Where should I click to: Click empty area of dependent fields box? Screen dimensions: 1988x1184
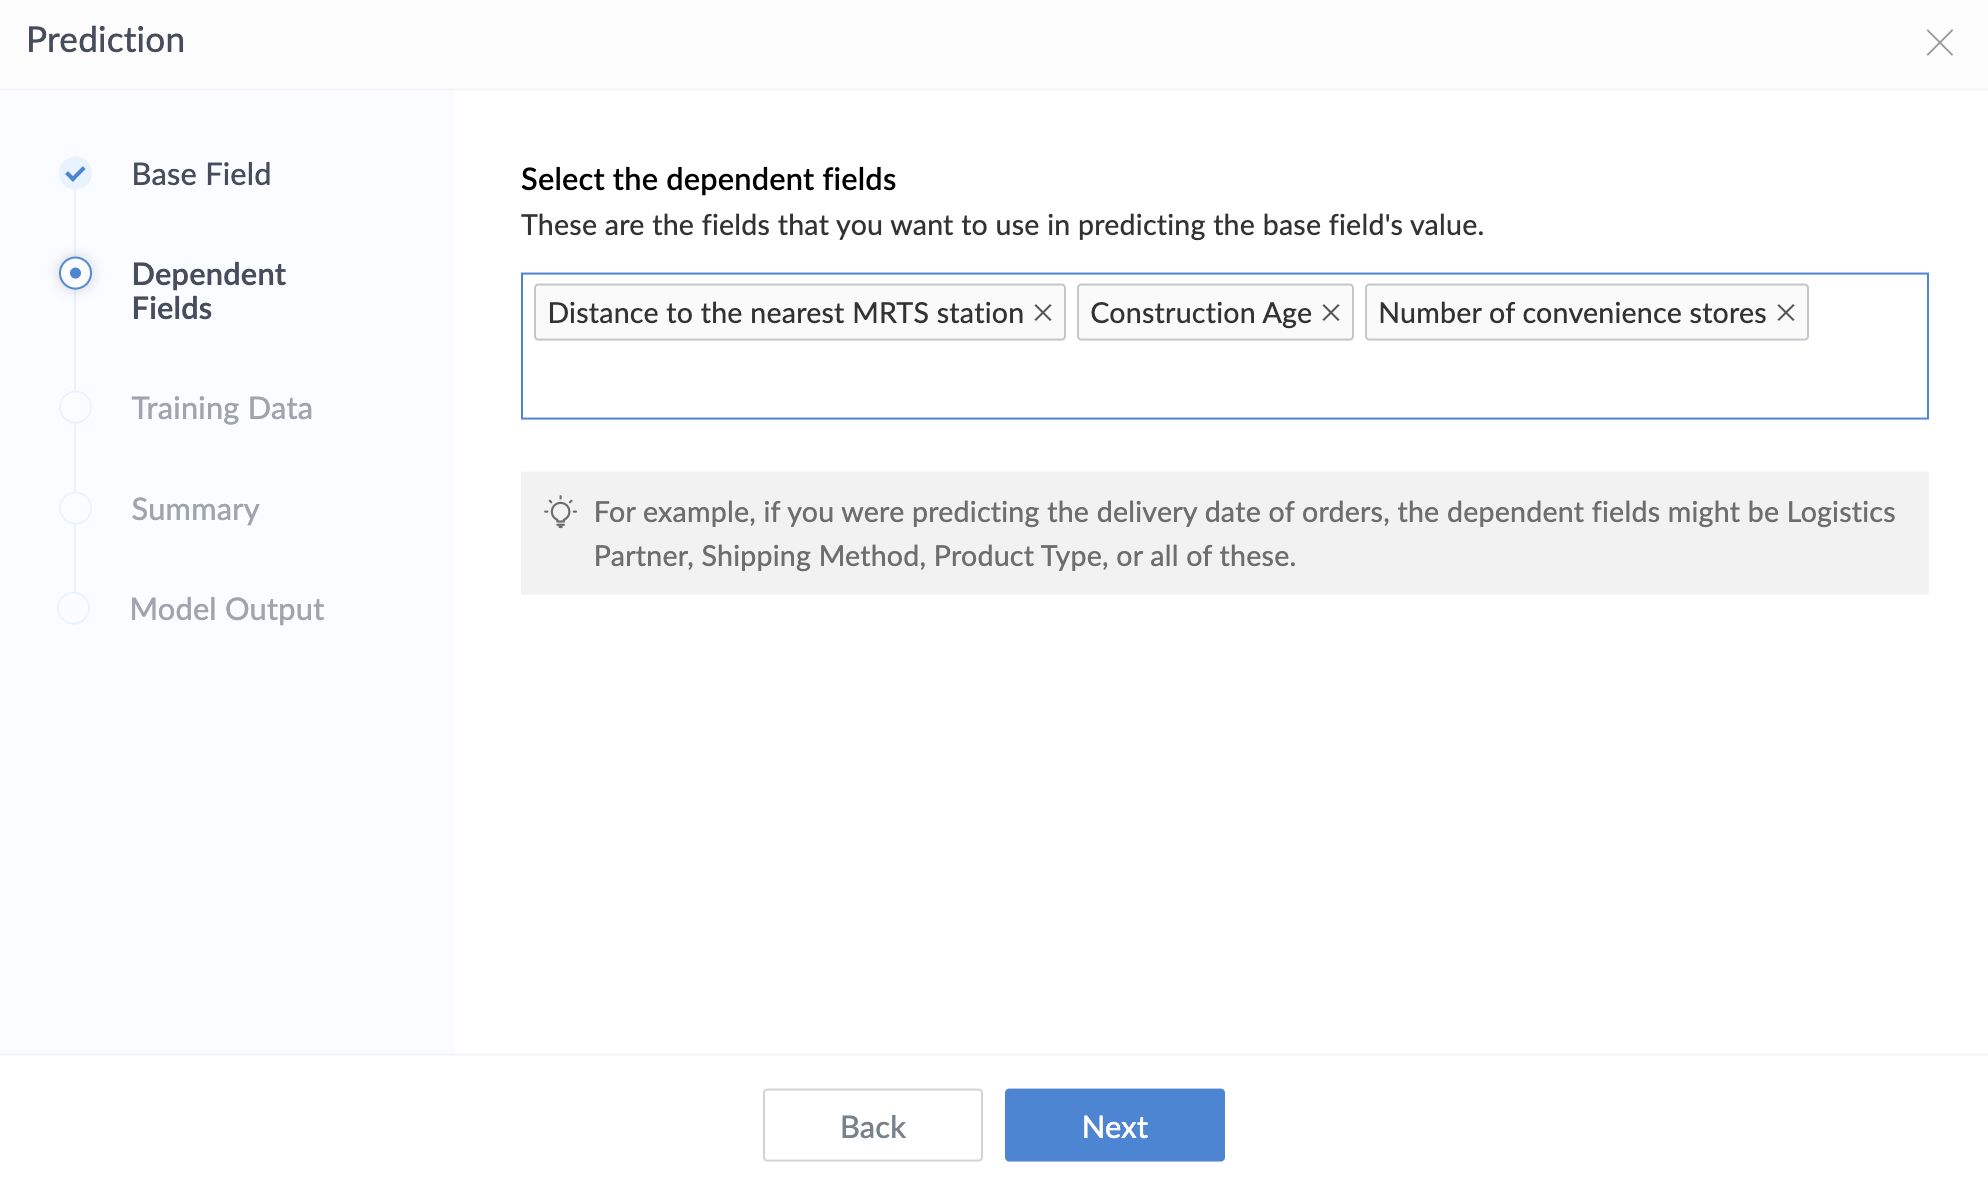coord(1222,380)
